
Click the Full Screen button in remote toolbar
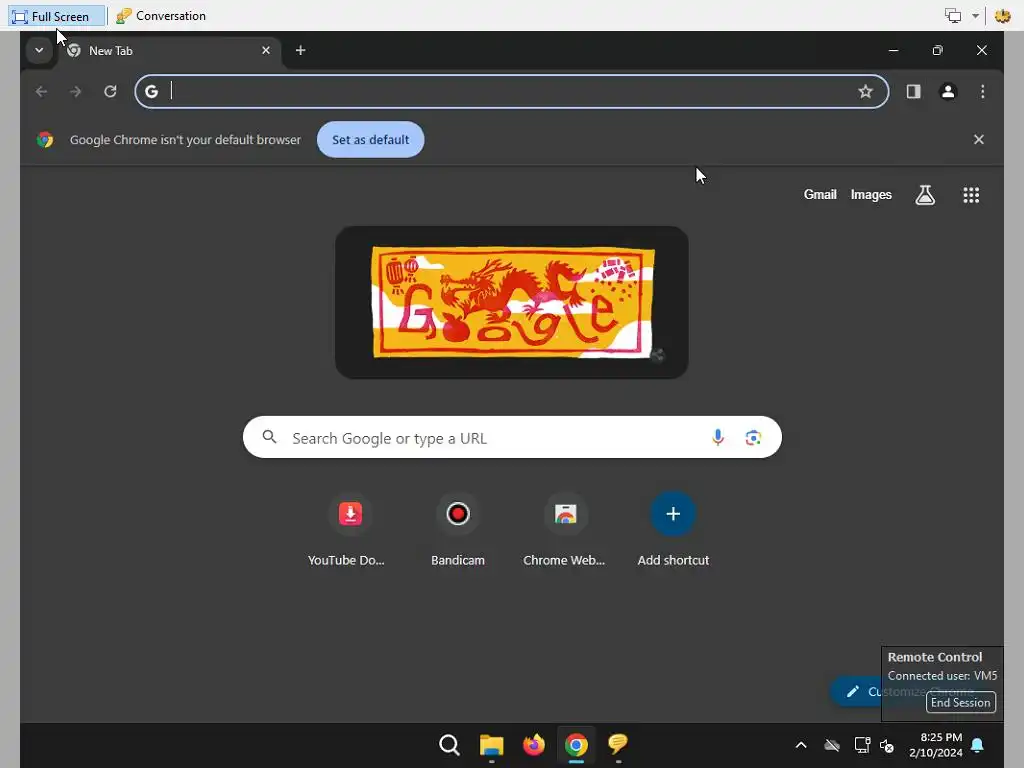click(57, 16)
